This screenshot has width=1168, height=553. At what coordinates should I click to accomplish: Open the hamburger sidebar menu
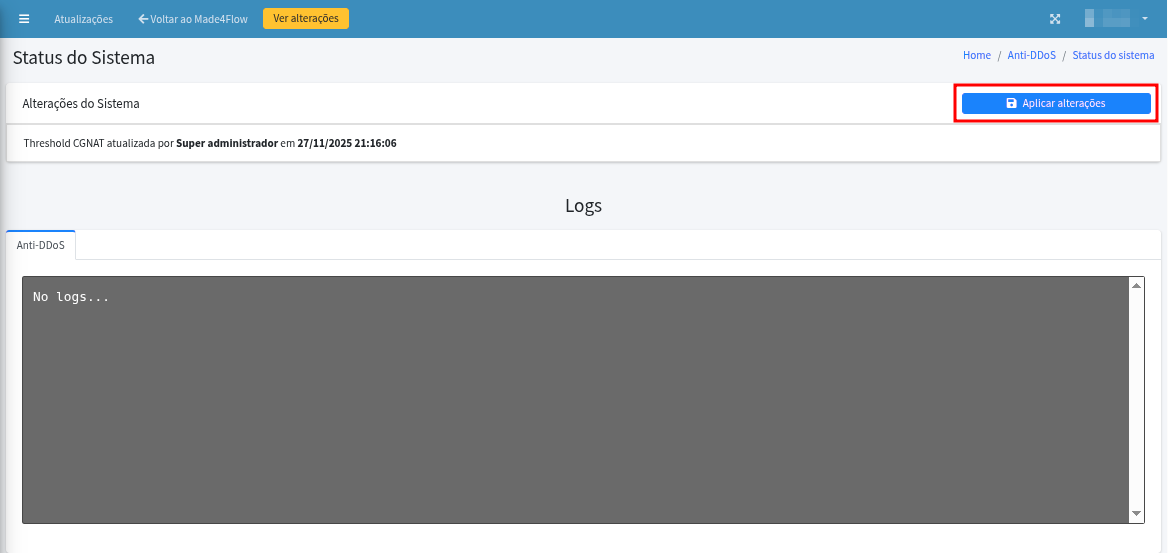tap(24, 19)
